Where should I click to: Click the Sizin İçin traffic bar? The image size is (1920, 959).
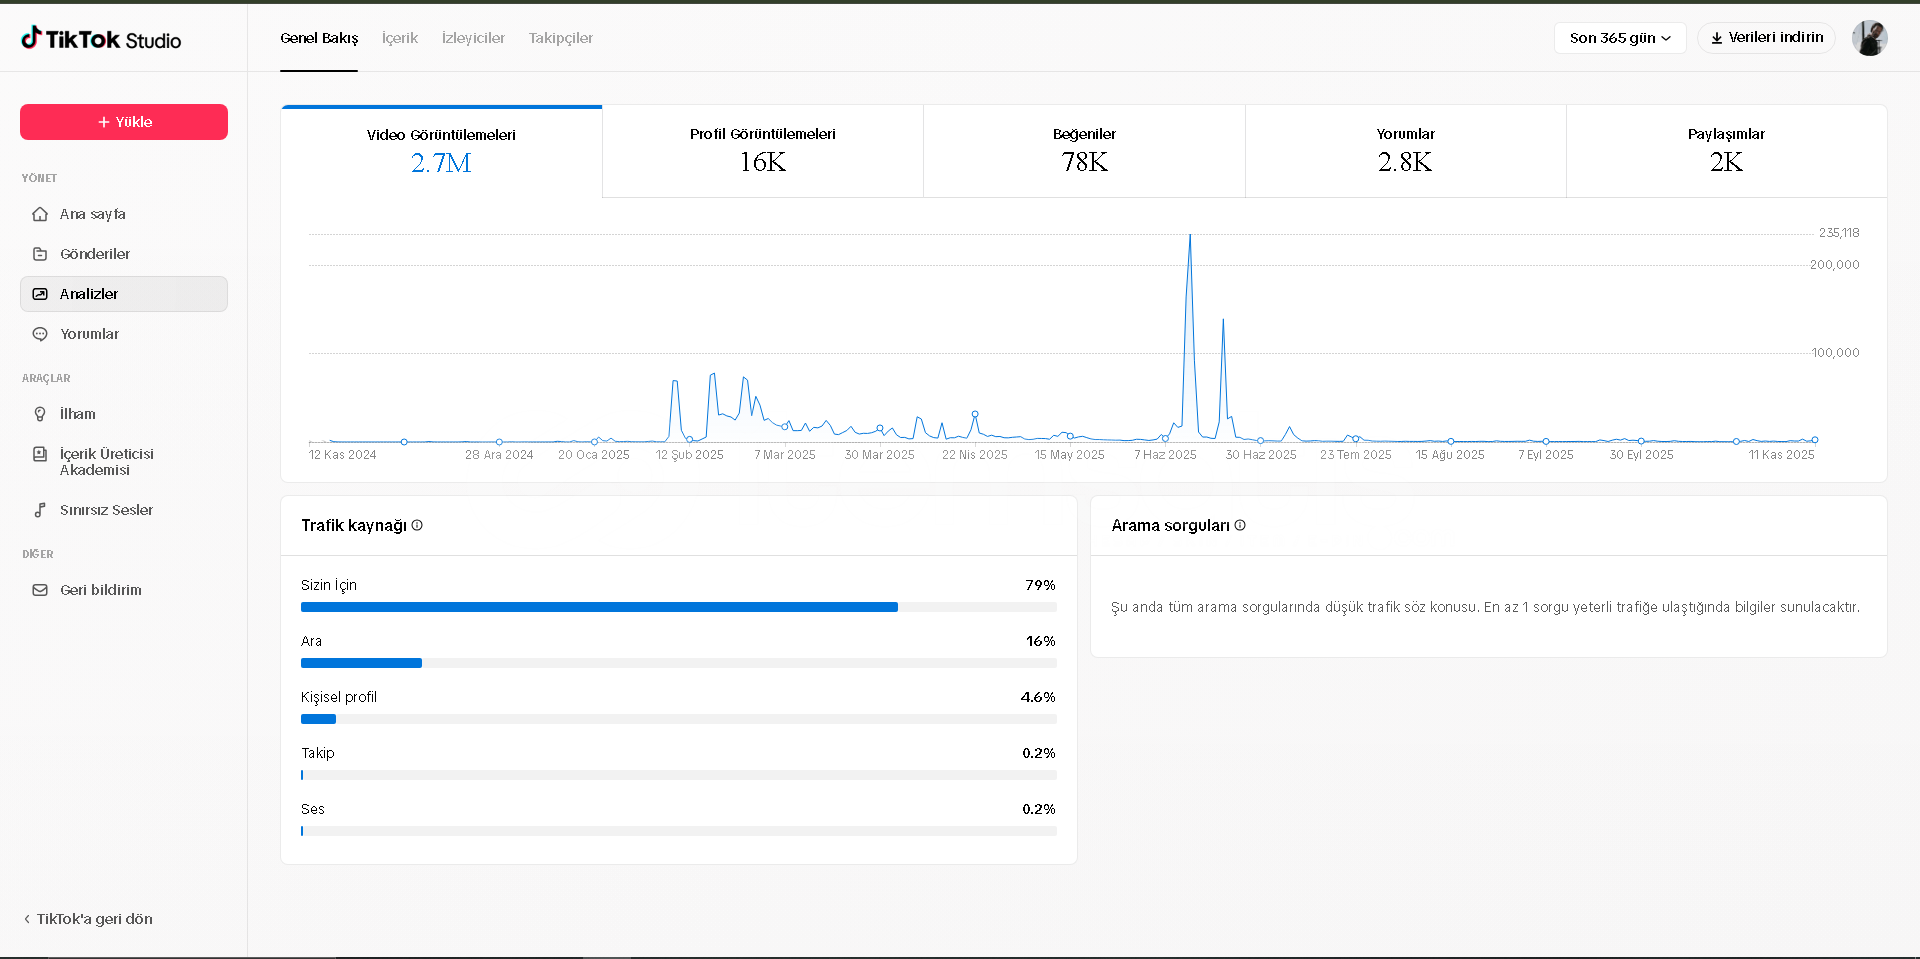point(599,607)
